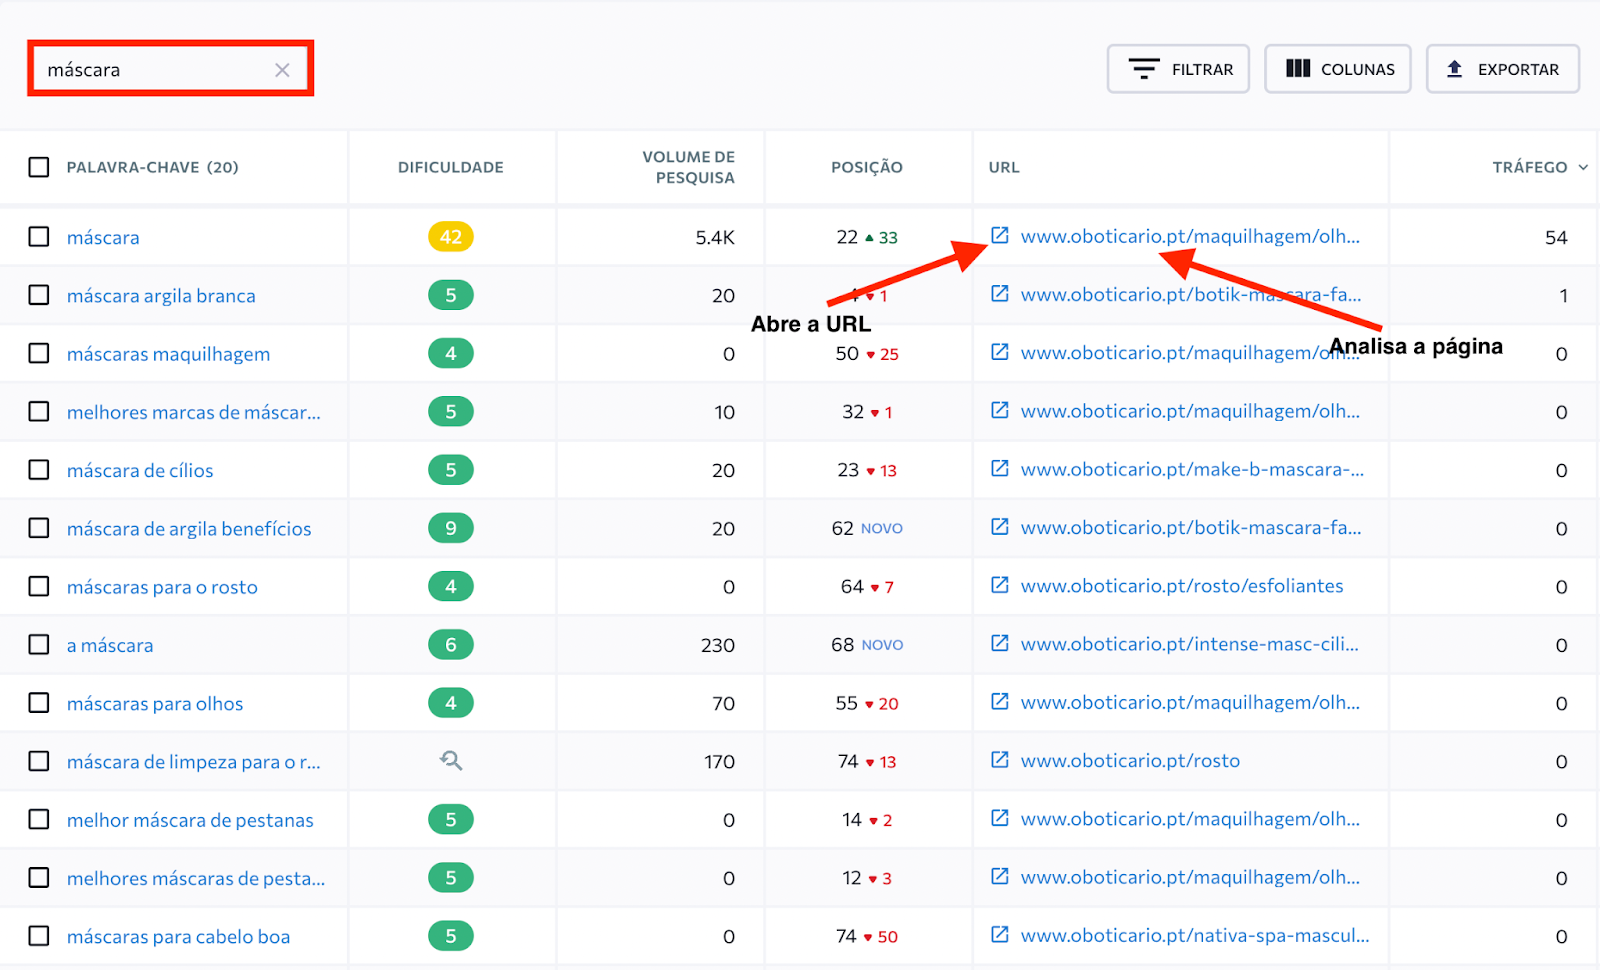Check difficulty magnifier icon for máscara de limpeza
Viewport: 1600px width, 970px height.
click(x=451, y=761)
